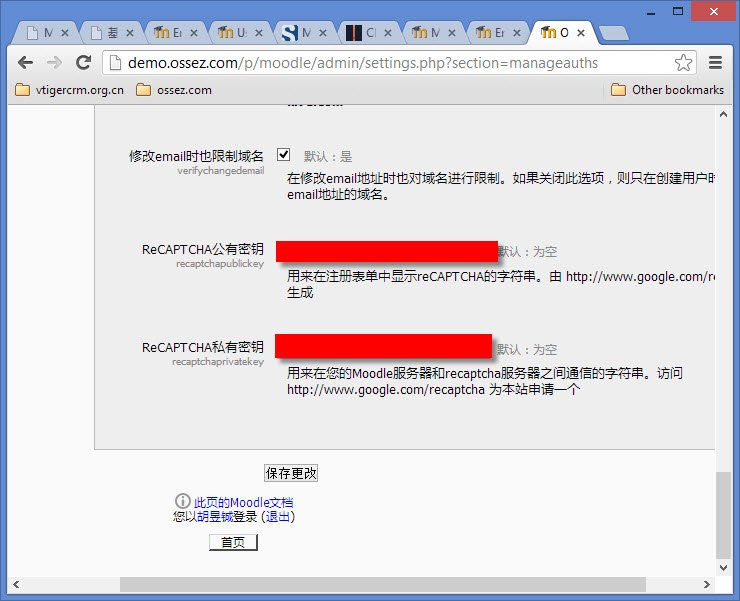Click the recaptchapublickey setting name text
Image resolution: width=740 pixels, height=601 pixels.
[220, 264]
